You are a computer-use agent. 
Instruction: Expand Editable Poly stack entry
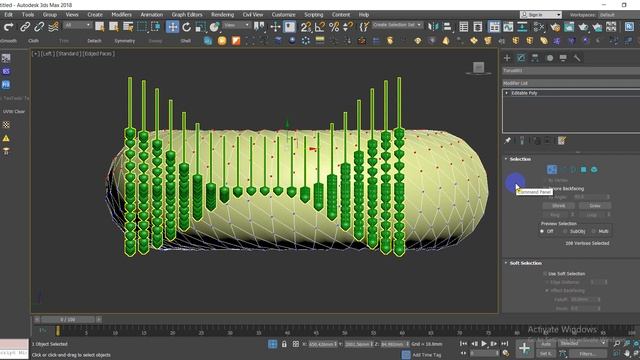pyautogui.click(x=507, y=93)
